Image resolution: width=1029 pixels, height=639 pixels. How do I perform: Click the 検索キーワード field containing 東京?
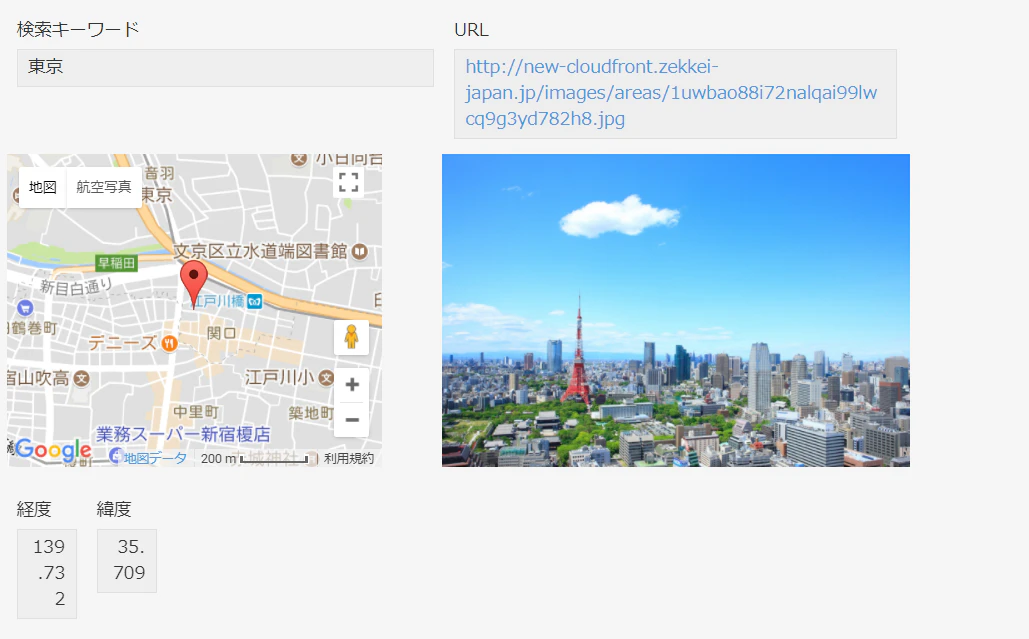(225, 68)
